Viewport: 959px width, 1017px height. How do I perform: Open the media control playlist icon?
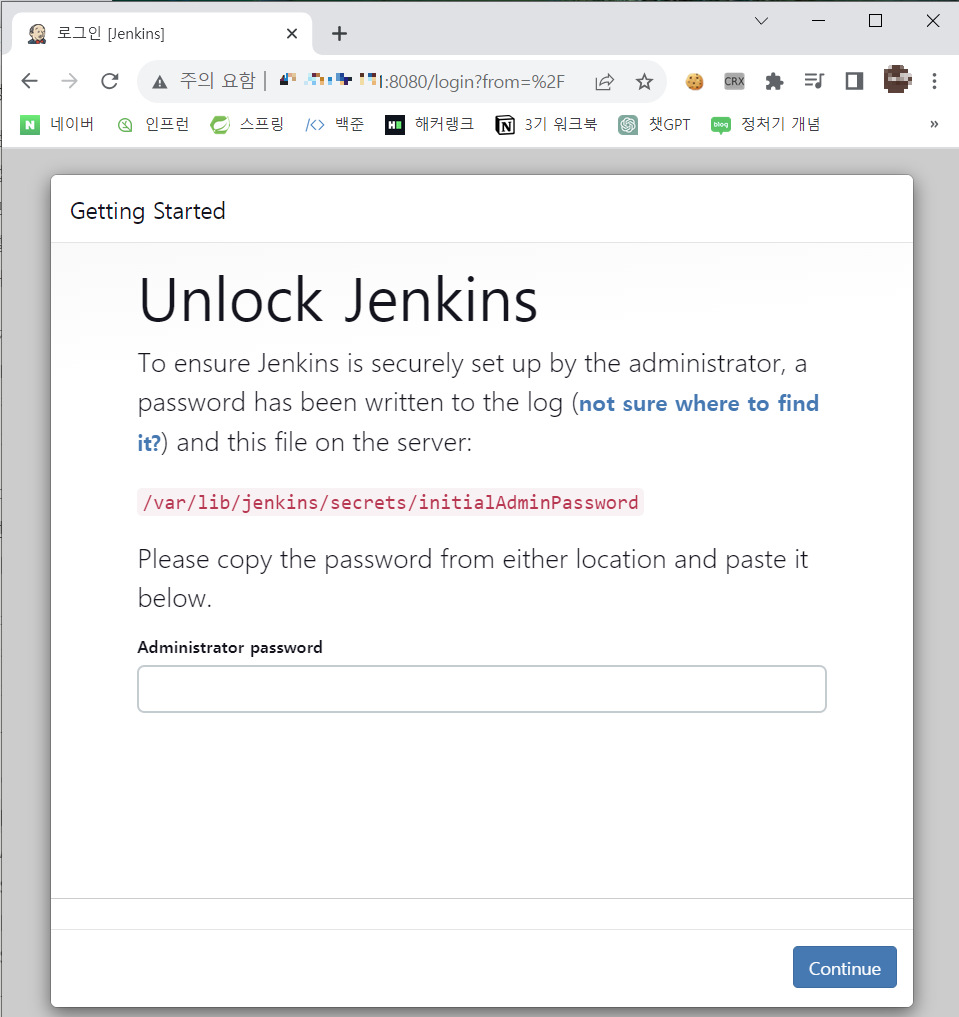point(814,81)
